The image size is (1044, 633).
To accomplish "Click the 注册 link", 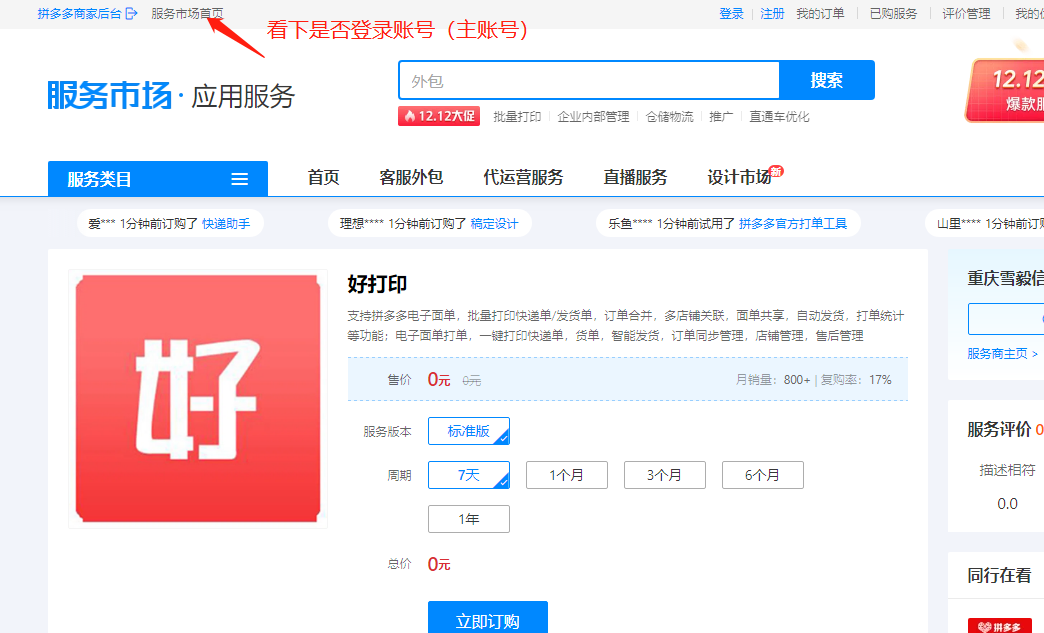I will click(772, 13).
